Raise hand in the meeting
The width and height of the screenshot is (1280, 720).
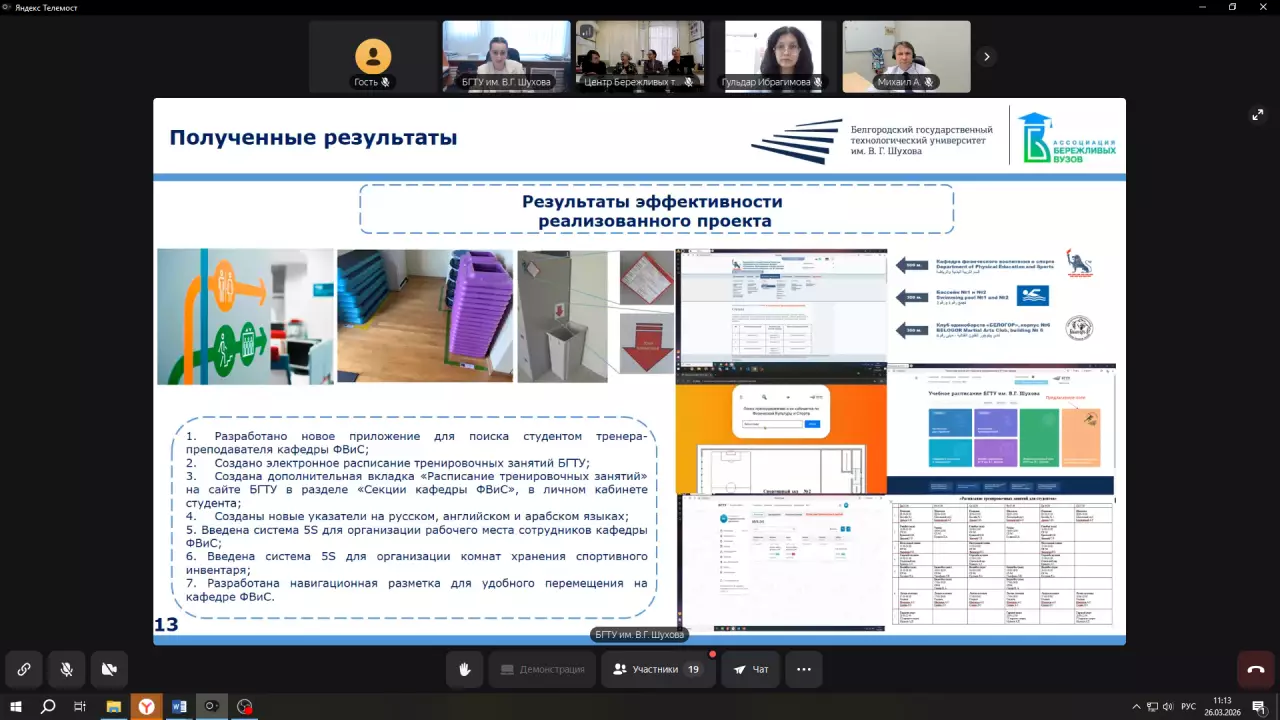pyautogui.click(x=465, y=669)
